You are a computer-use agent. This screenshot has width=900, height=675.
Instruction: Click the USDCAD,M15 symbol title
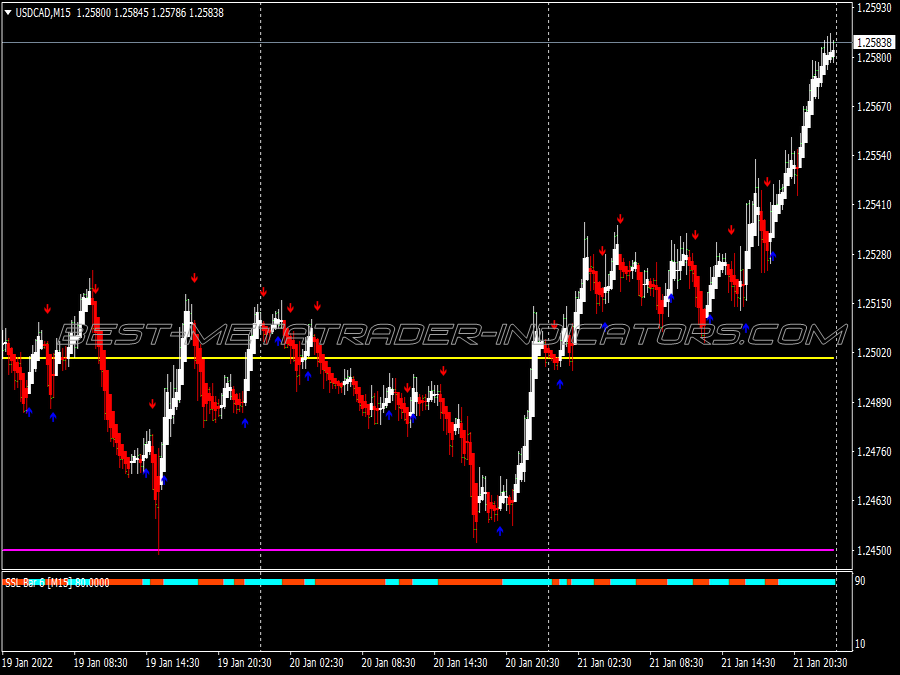(x=43, y=13)
